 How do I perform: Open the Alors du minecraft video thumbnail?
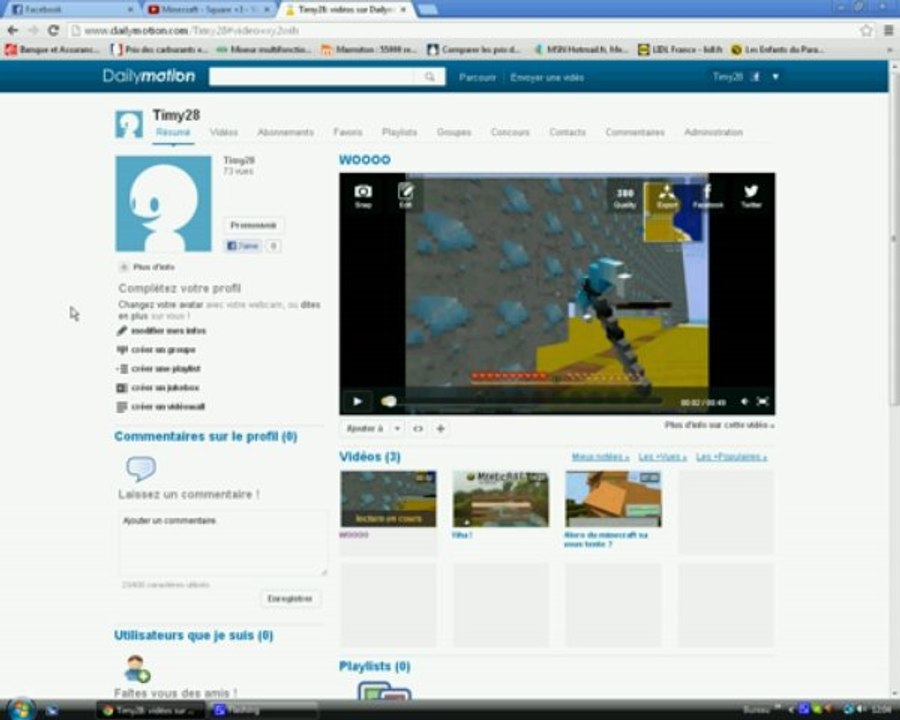pos(613,499)
